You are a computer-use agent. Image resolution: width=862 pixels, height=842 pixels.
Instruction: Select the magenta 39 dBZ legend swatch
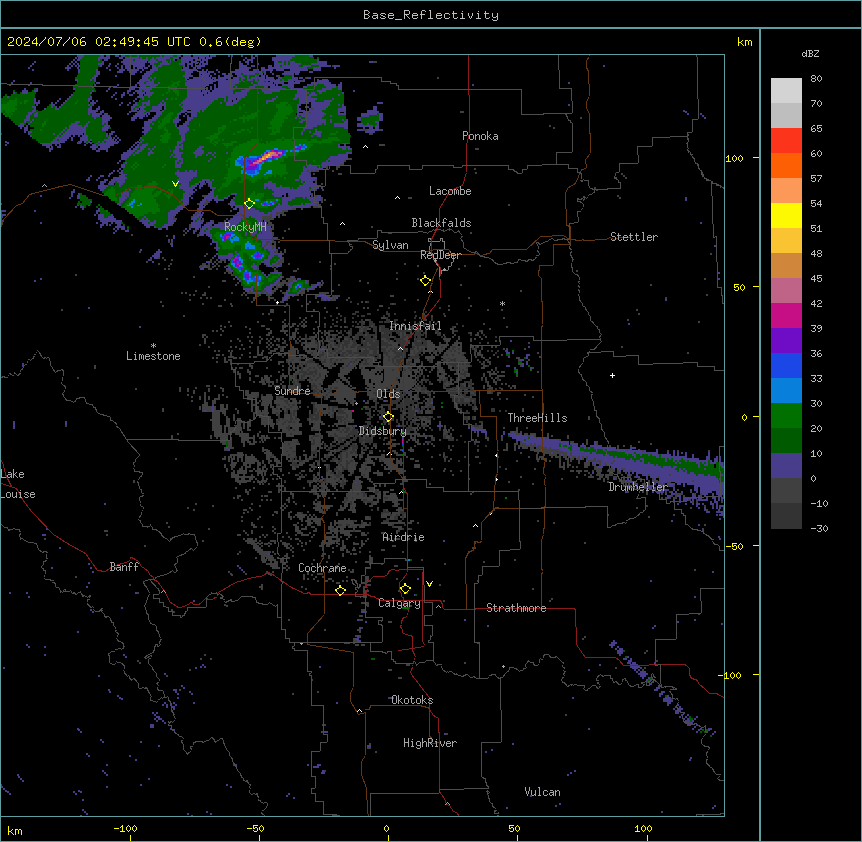tap(786, 315)
